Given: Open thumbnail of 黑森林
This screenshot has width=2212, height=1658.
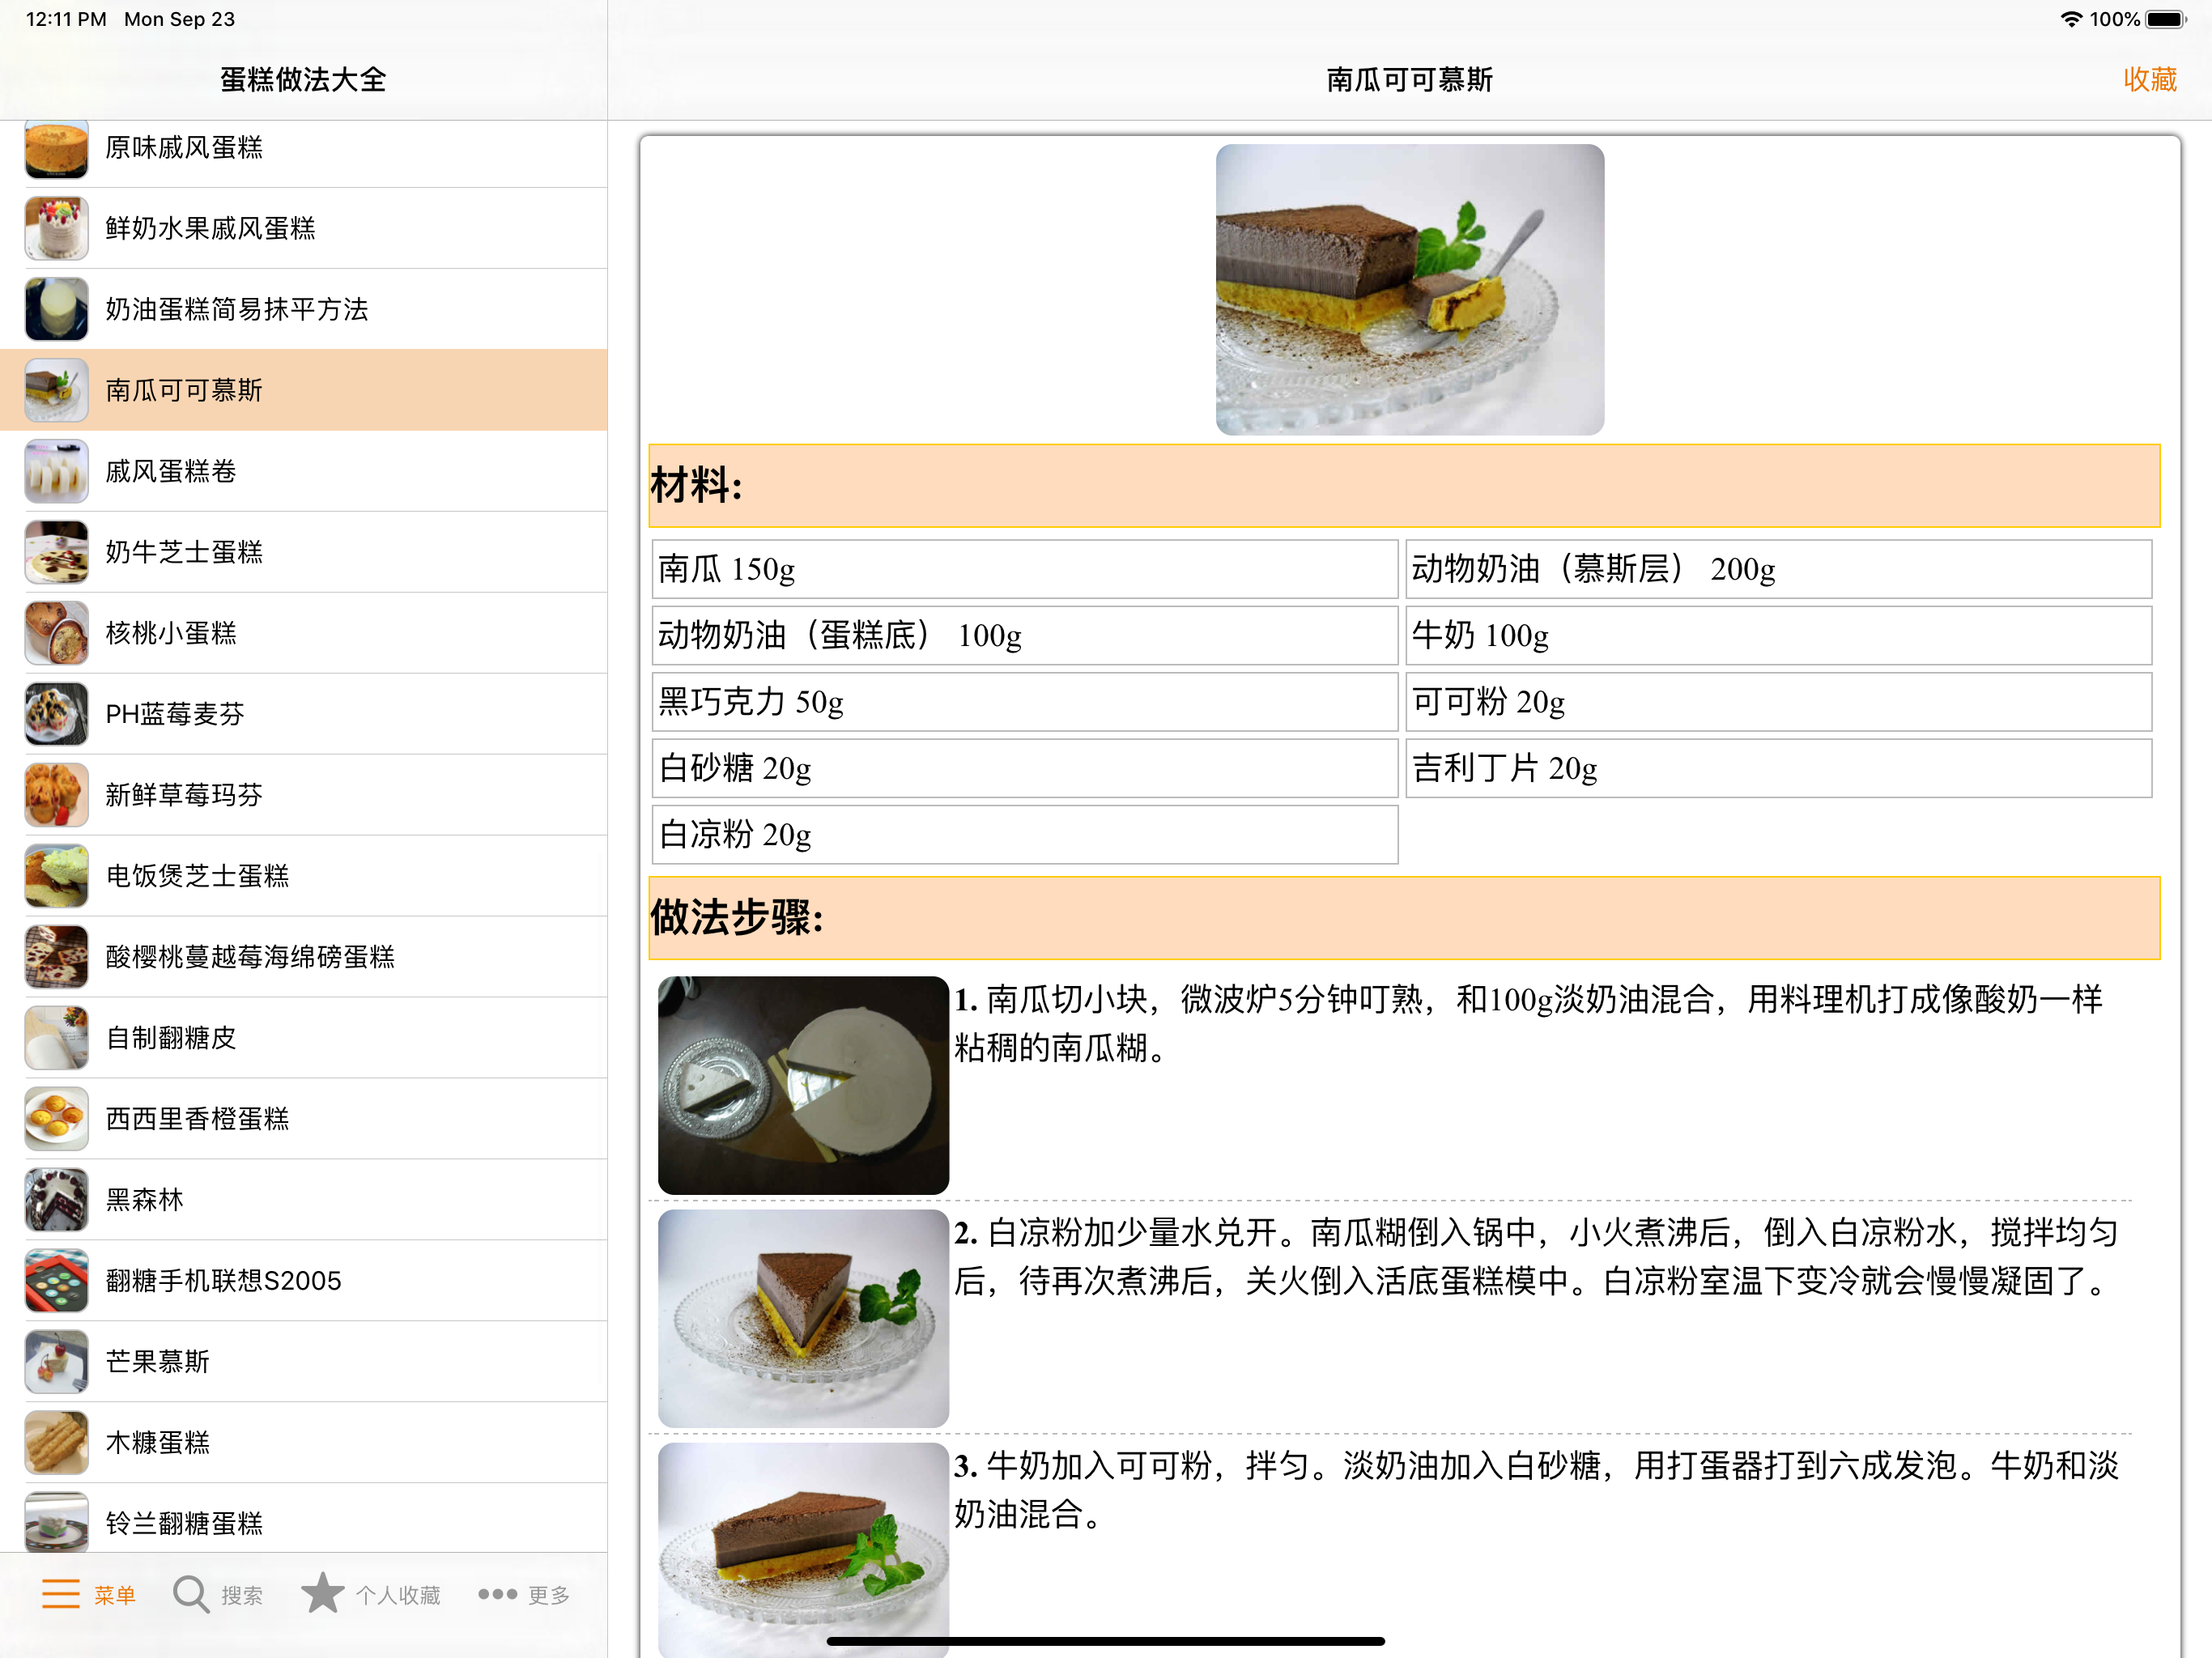Looking at the screenshot, I should pyautogui.click(x=56, y=1200).
